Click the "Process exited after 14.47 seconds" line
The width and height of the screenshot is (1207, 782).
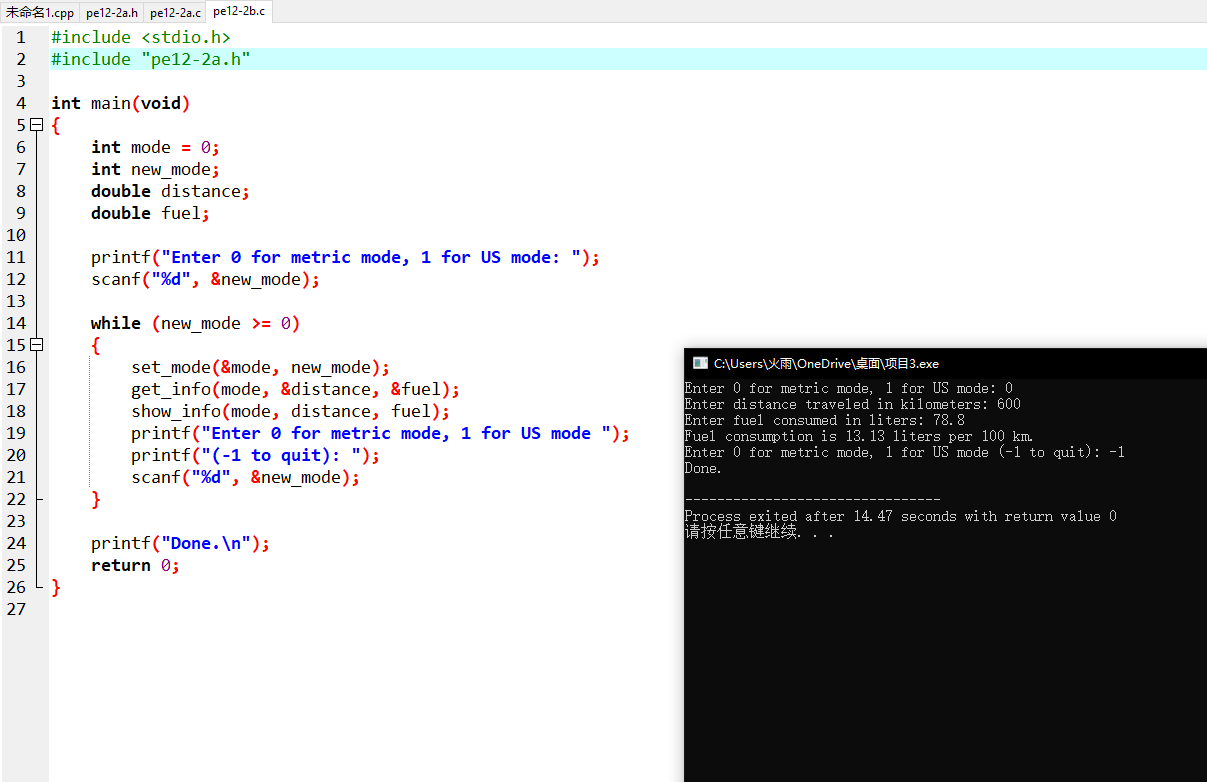900,516
